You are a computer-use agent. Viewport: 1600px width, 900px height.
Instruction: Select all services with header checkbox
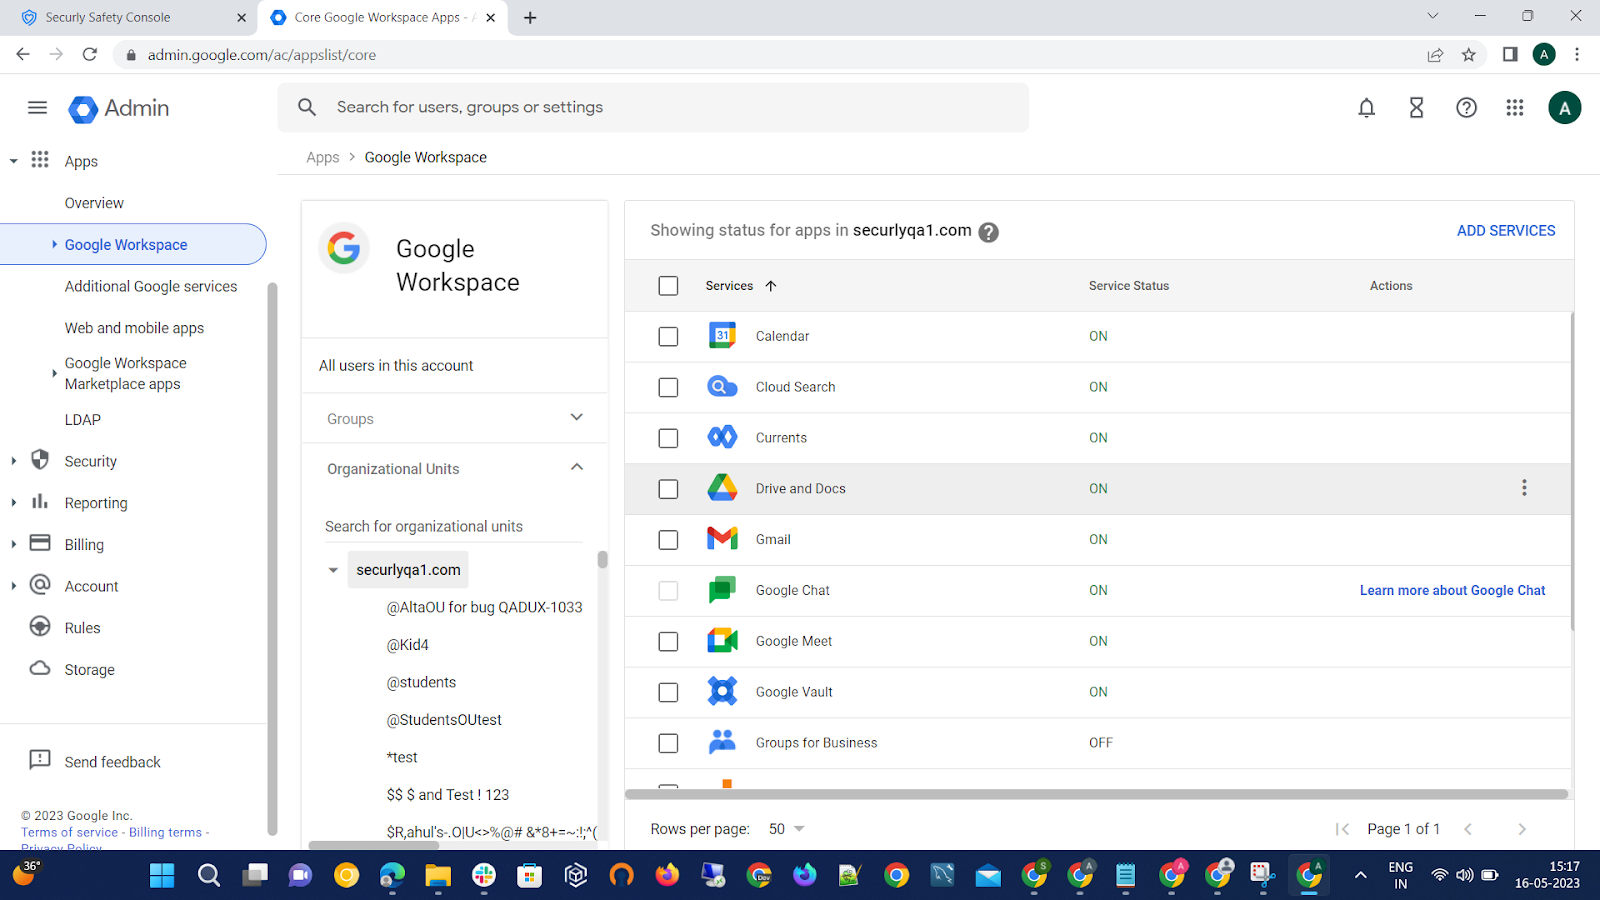(x=668, y=286)
